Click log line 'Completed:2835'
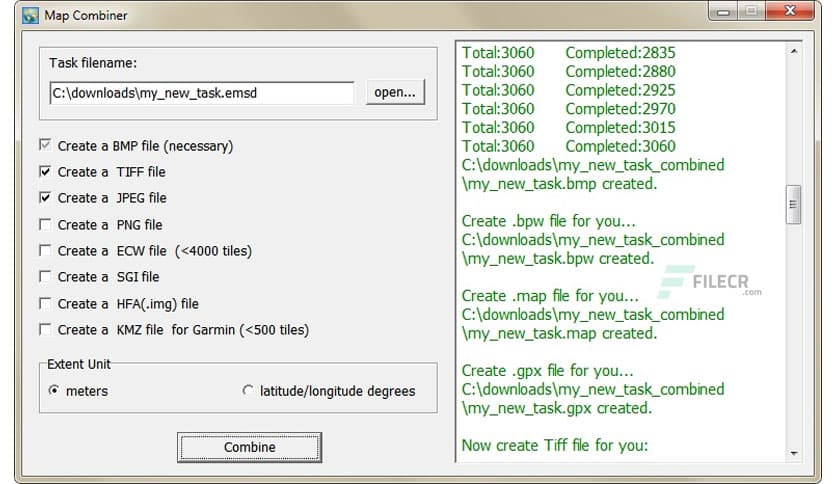The image size is (836, 484). [x=620, y=53]
